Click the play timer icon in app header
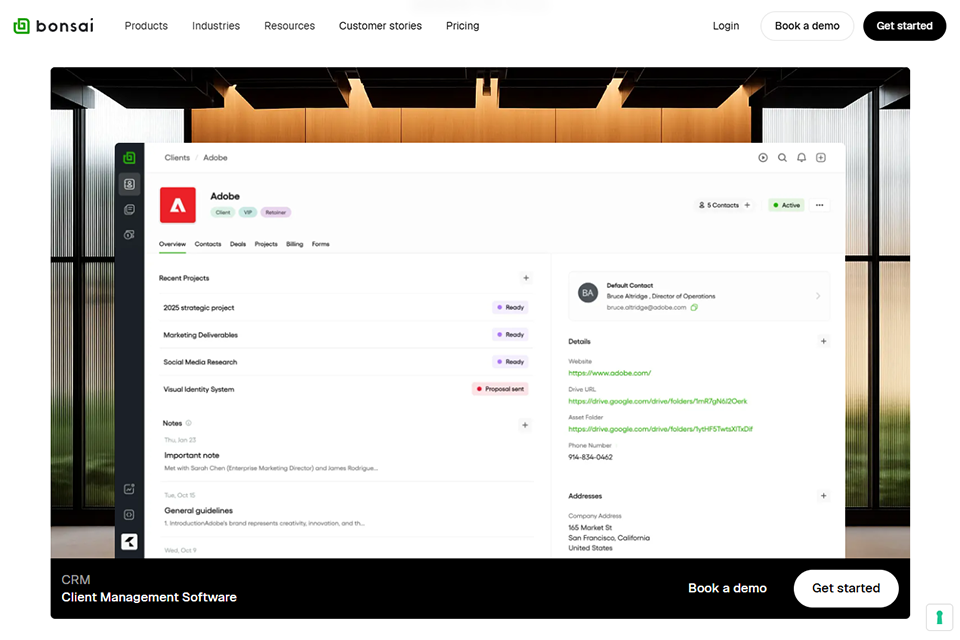 (x=763, y=157)
